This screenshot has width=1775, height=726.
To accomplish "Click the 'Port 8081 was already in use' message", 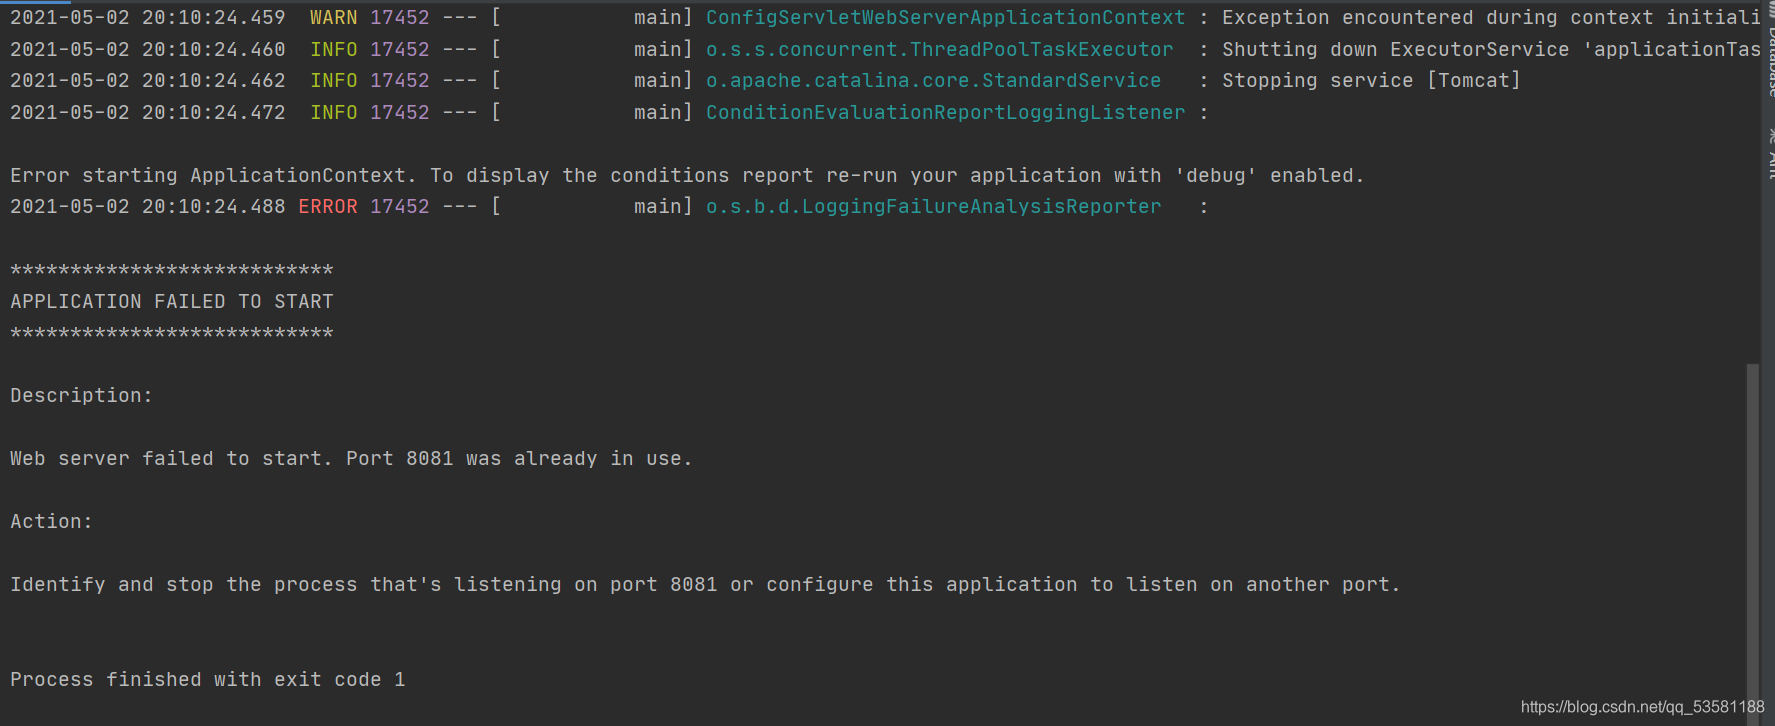I will click(519, 458).
